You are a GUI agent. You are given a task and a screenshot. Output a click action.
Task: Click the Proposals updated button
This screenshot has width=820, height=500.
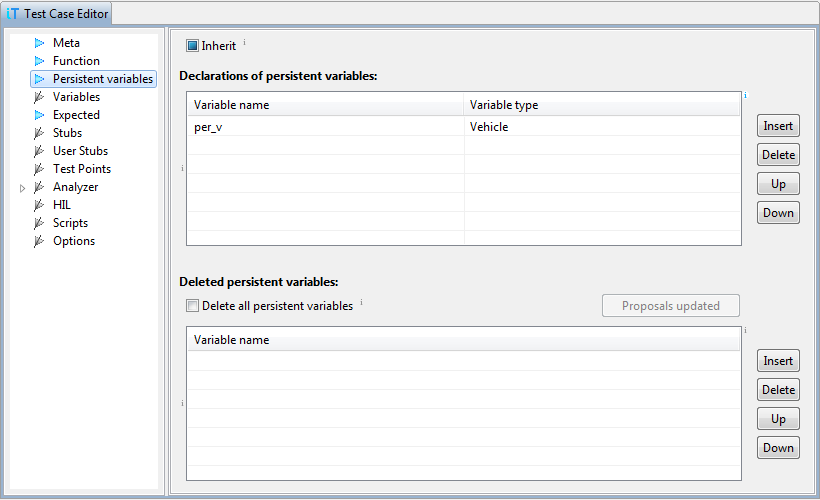[670, 305]
